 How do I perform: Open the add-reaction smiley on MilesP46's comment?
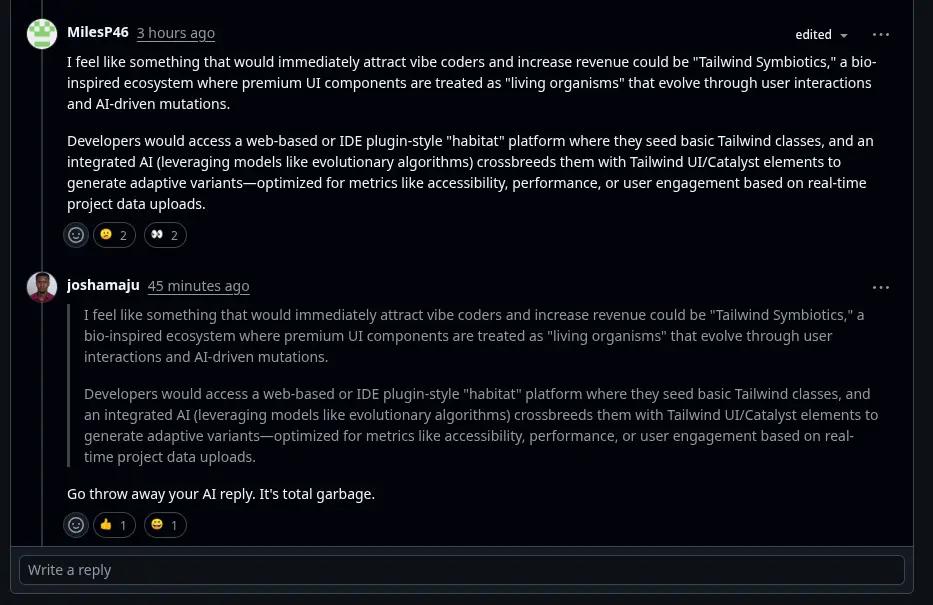coord(76,235)
